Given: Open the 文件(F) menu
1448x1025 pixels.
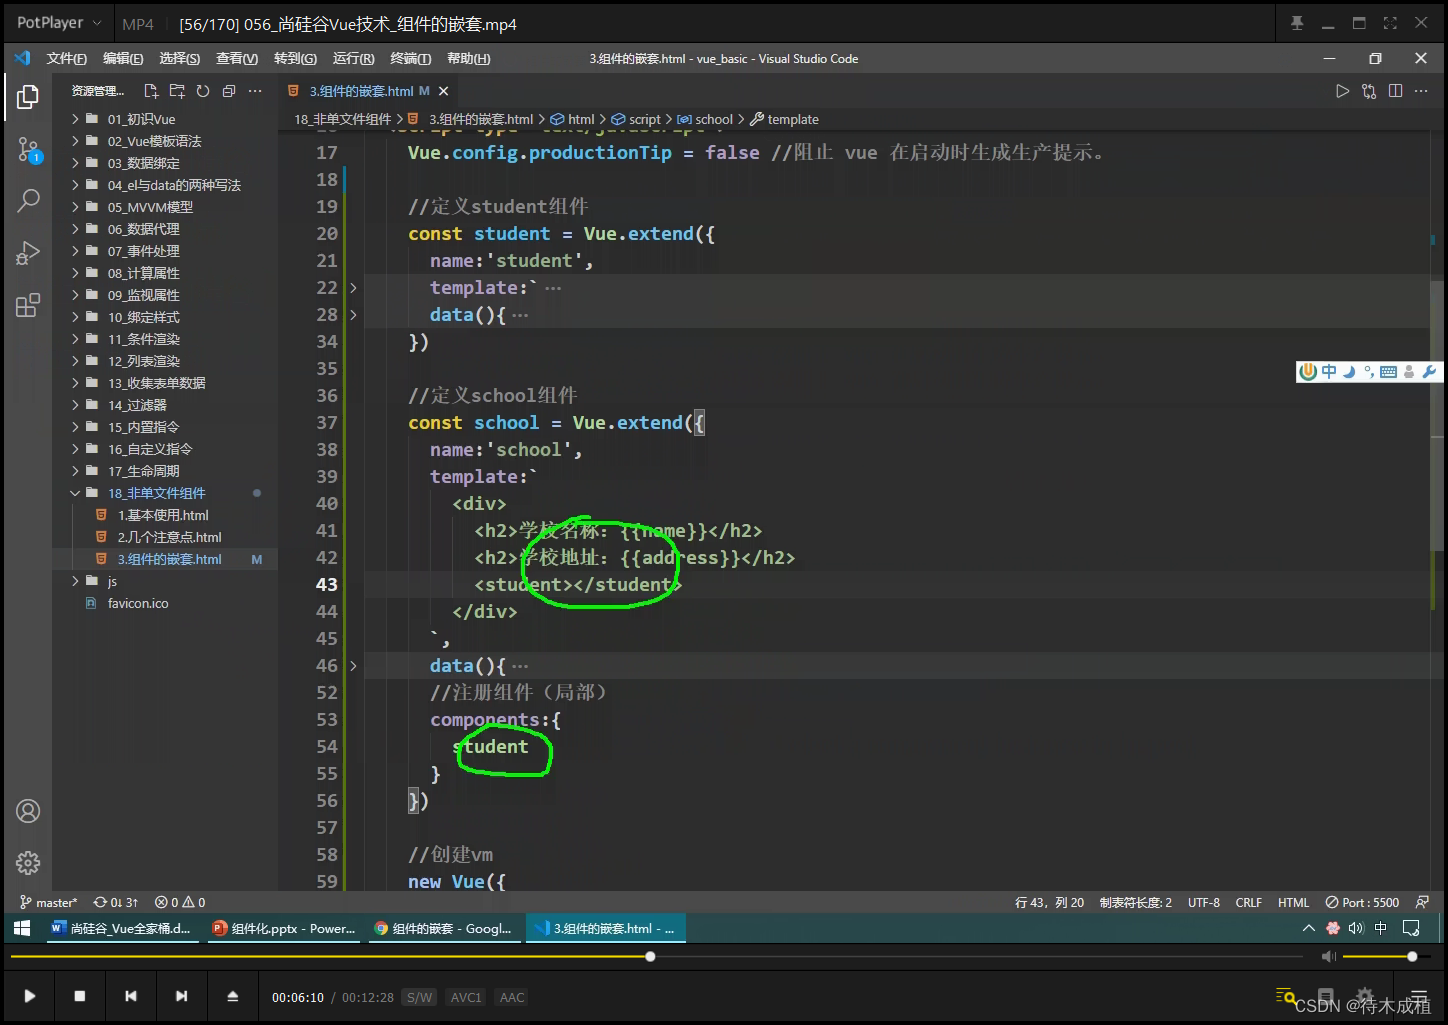Looking at the screenshot, I should 66,59.
